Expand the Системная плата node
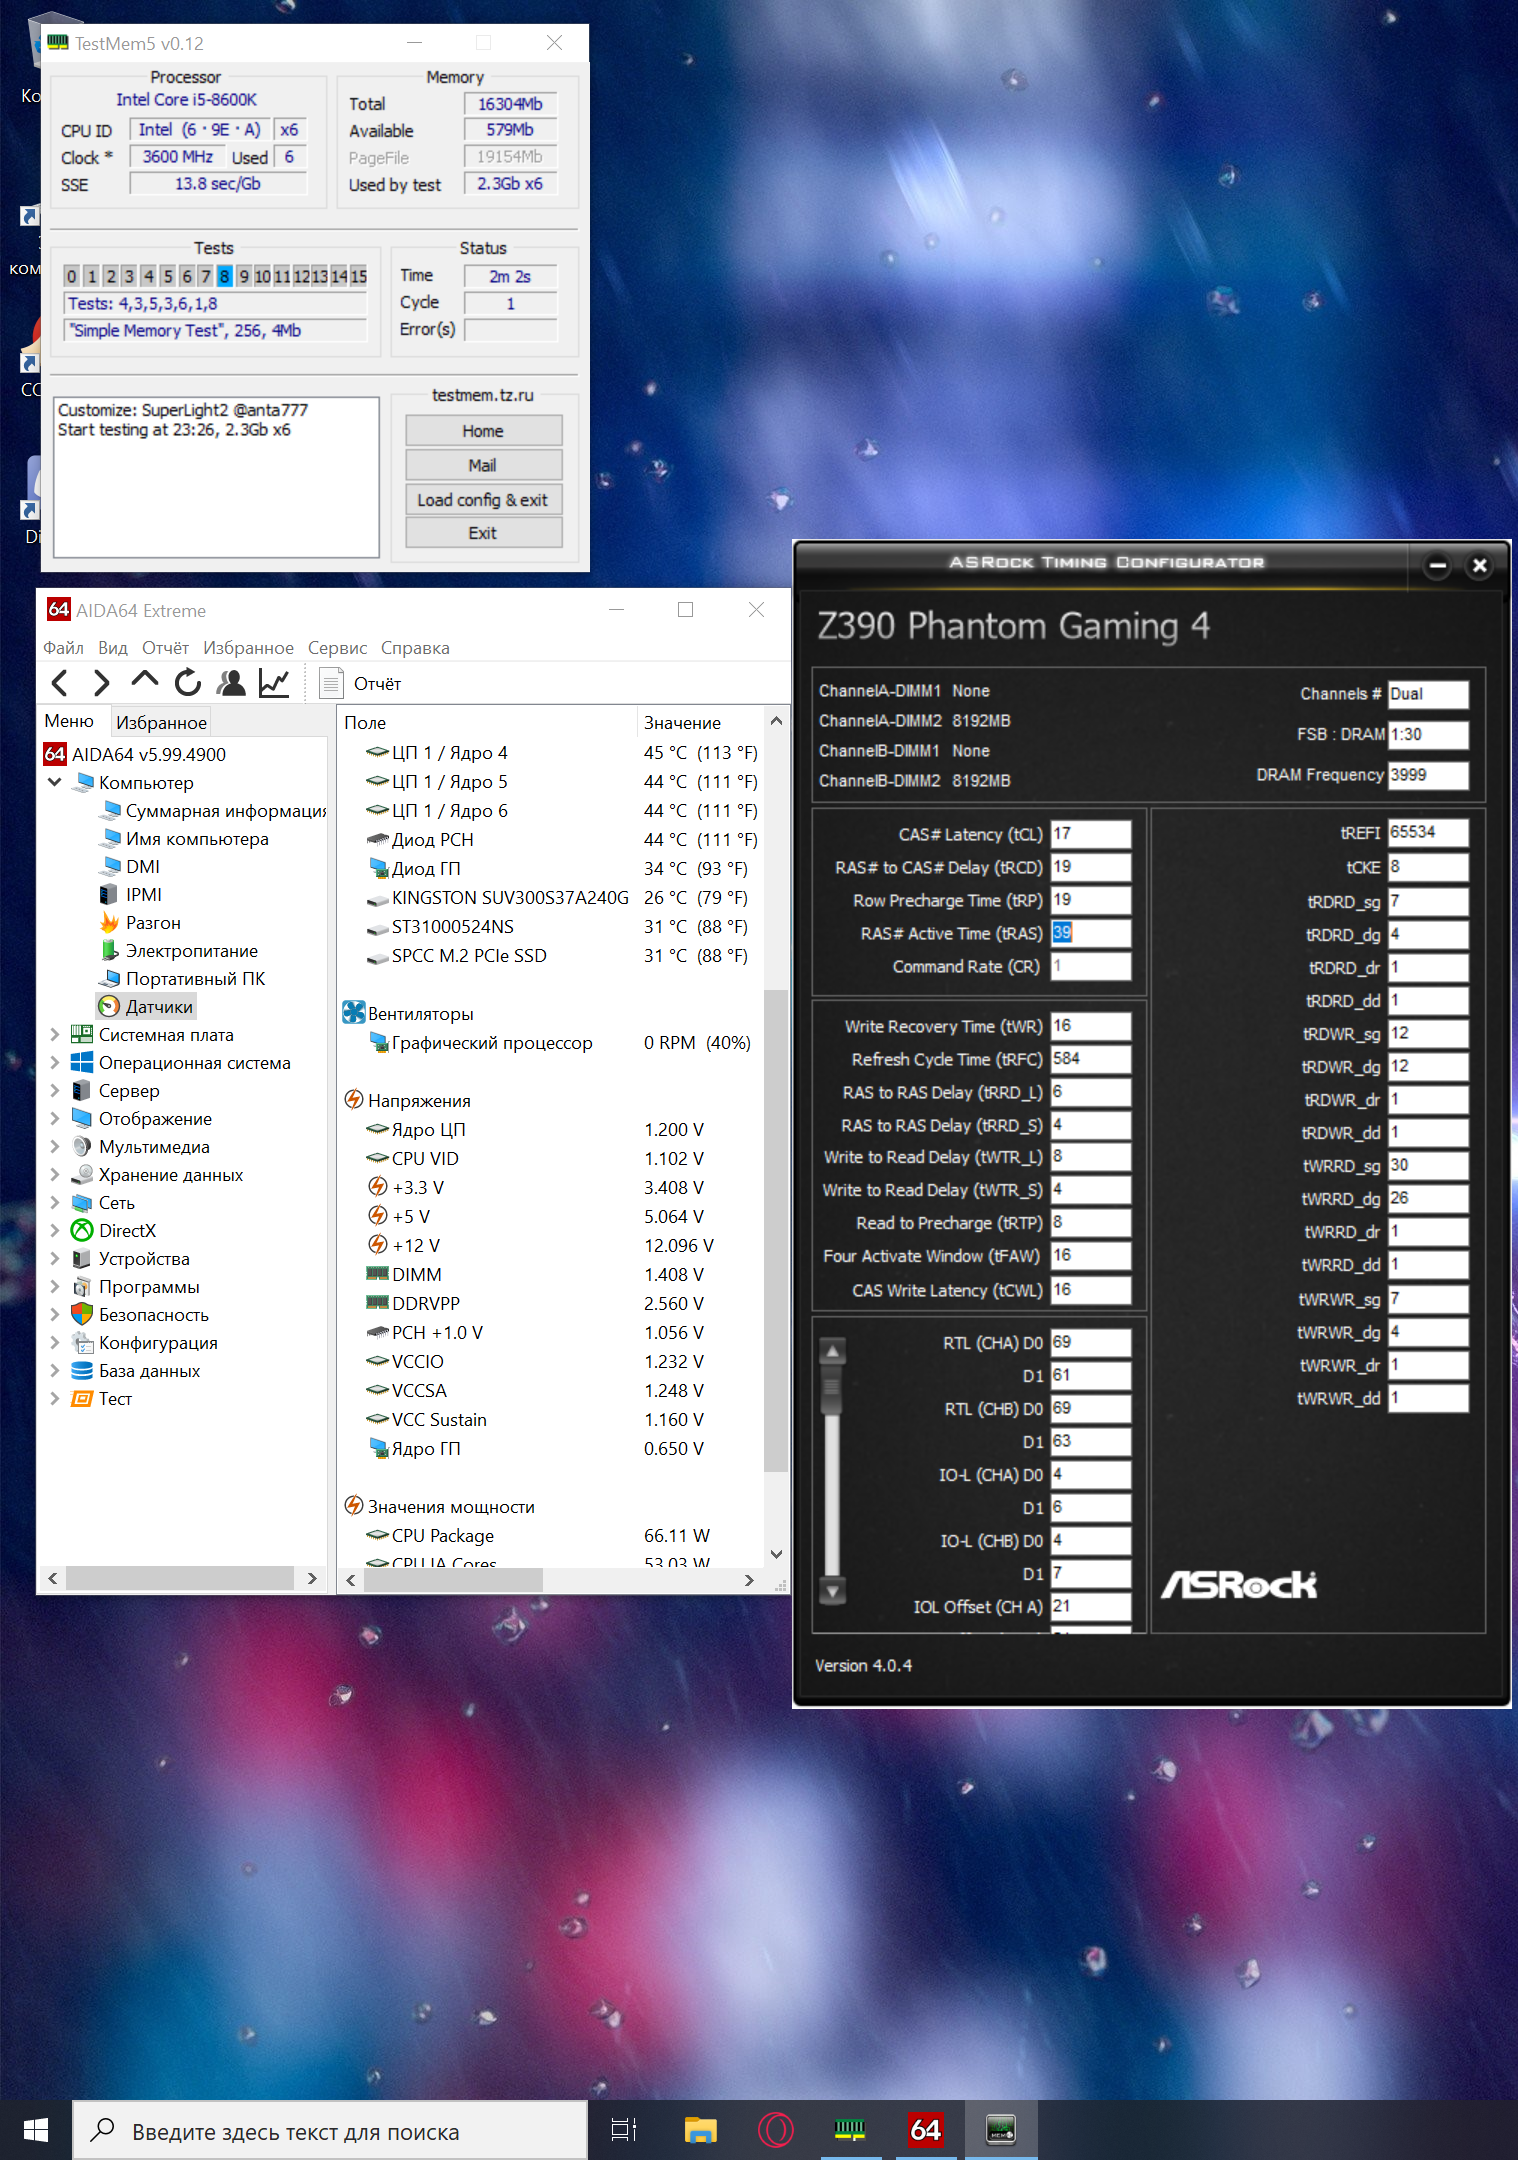Screen dimensions: 1518x2160 tap(55, 1035)
